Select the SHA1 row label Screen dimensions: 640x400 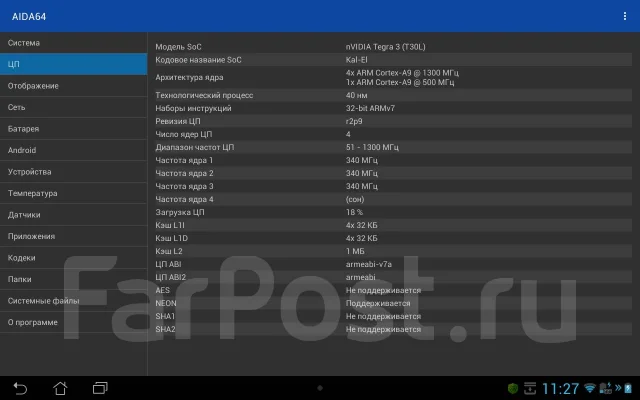[x=165, y=316]
